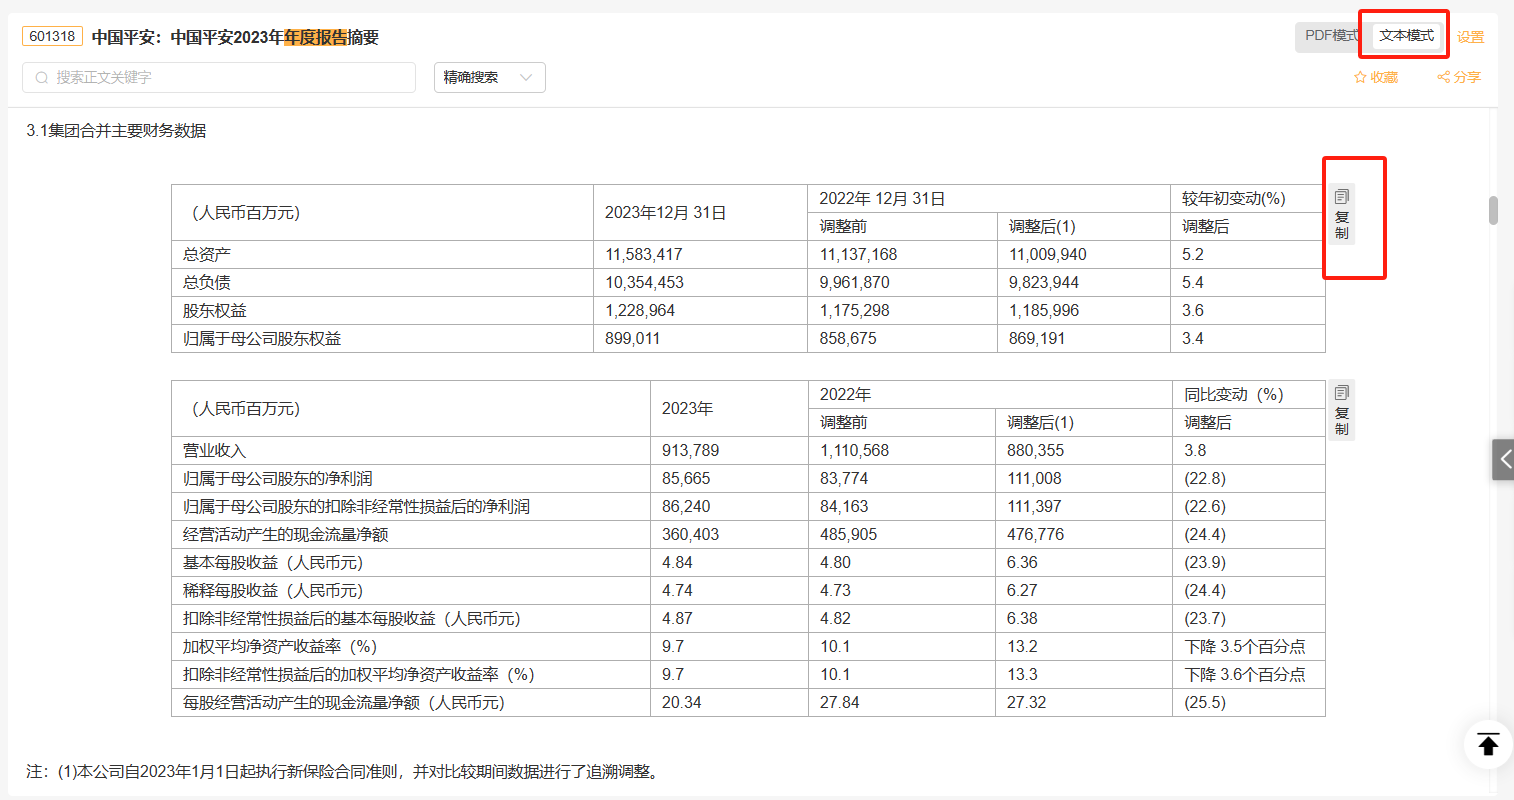Click the 基本每股收益 row label
The height and width of the screenshot is (800, 1514).
tap(272, 562)
